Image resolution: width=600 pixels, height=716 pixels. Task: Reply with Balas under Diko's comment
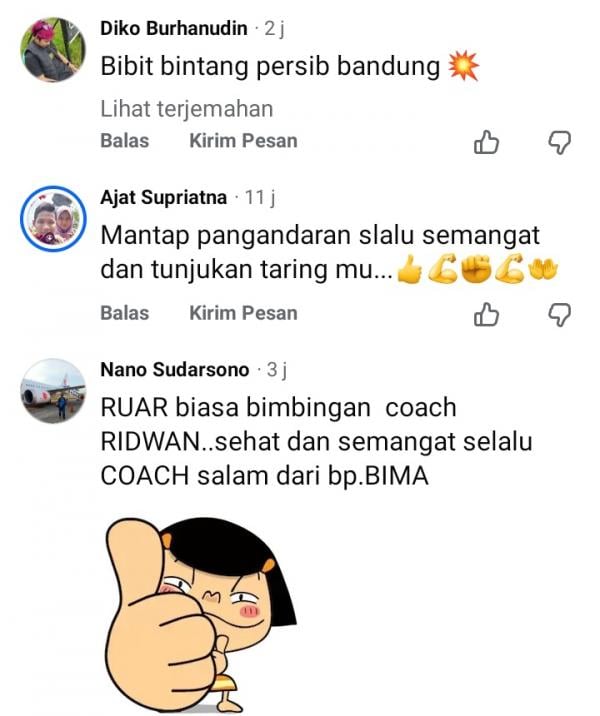point(125,141)
